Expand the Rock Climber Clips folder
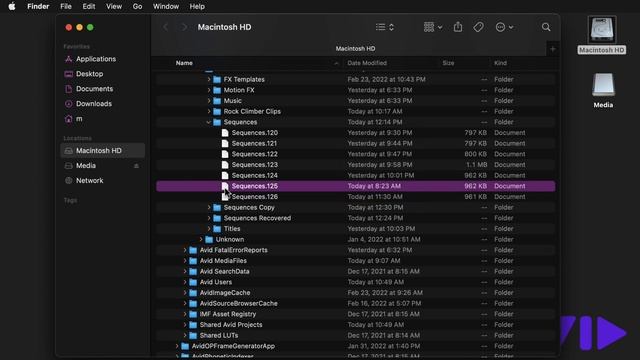 click(x=209, y=111)
